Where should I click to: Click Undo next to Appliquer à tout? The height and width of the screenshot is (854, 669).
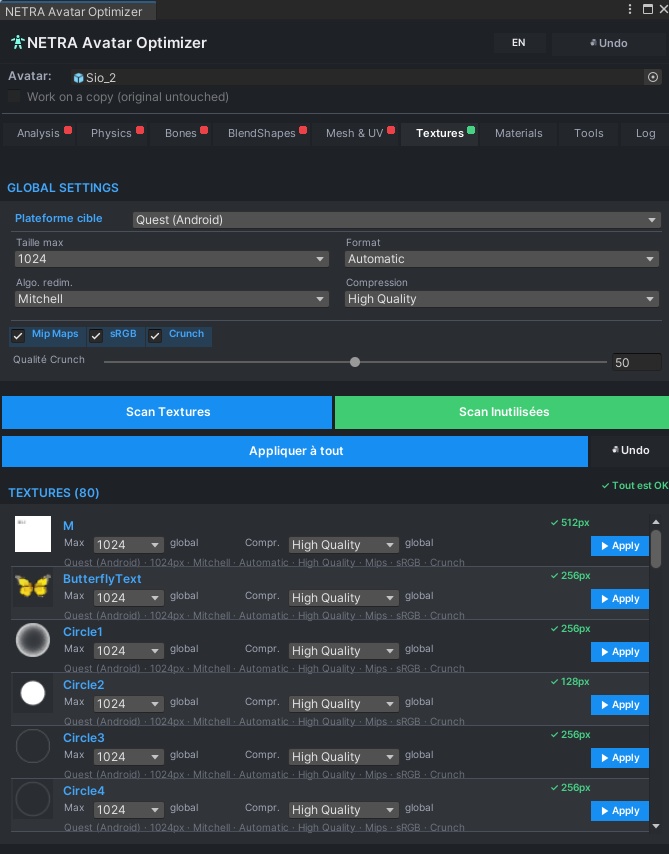(630, 450)
